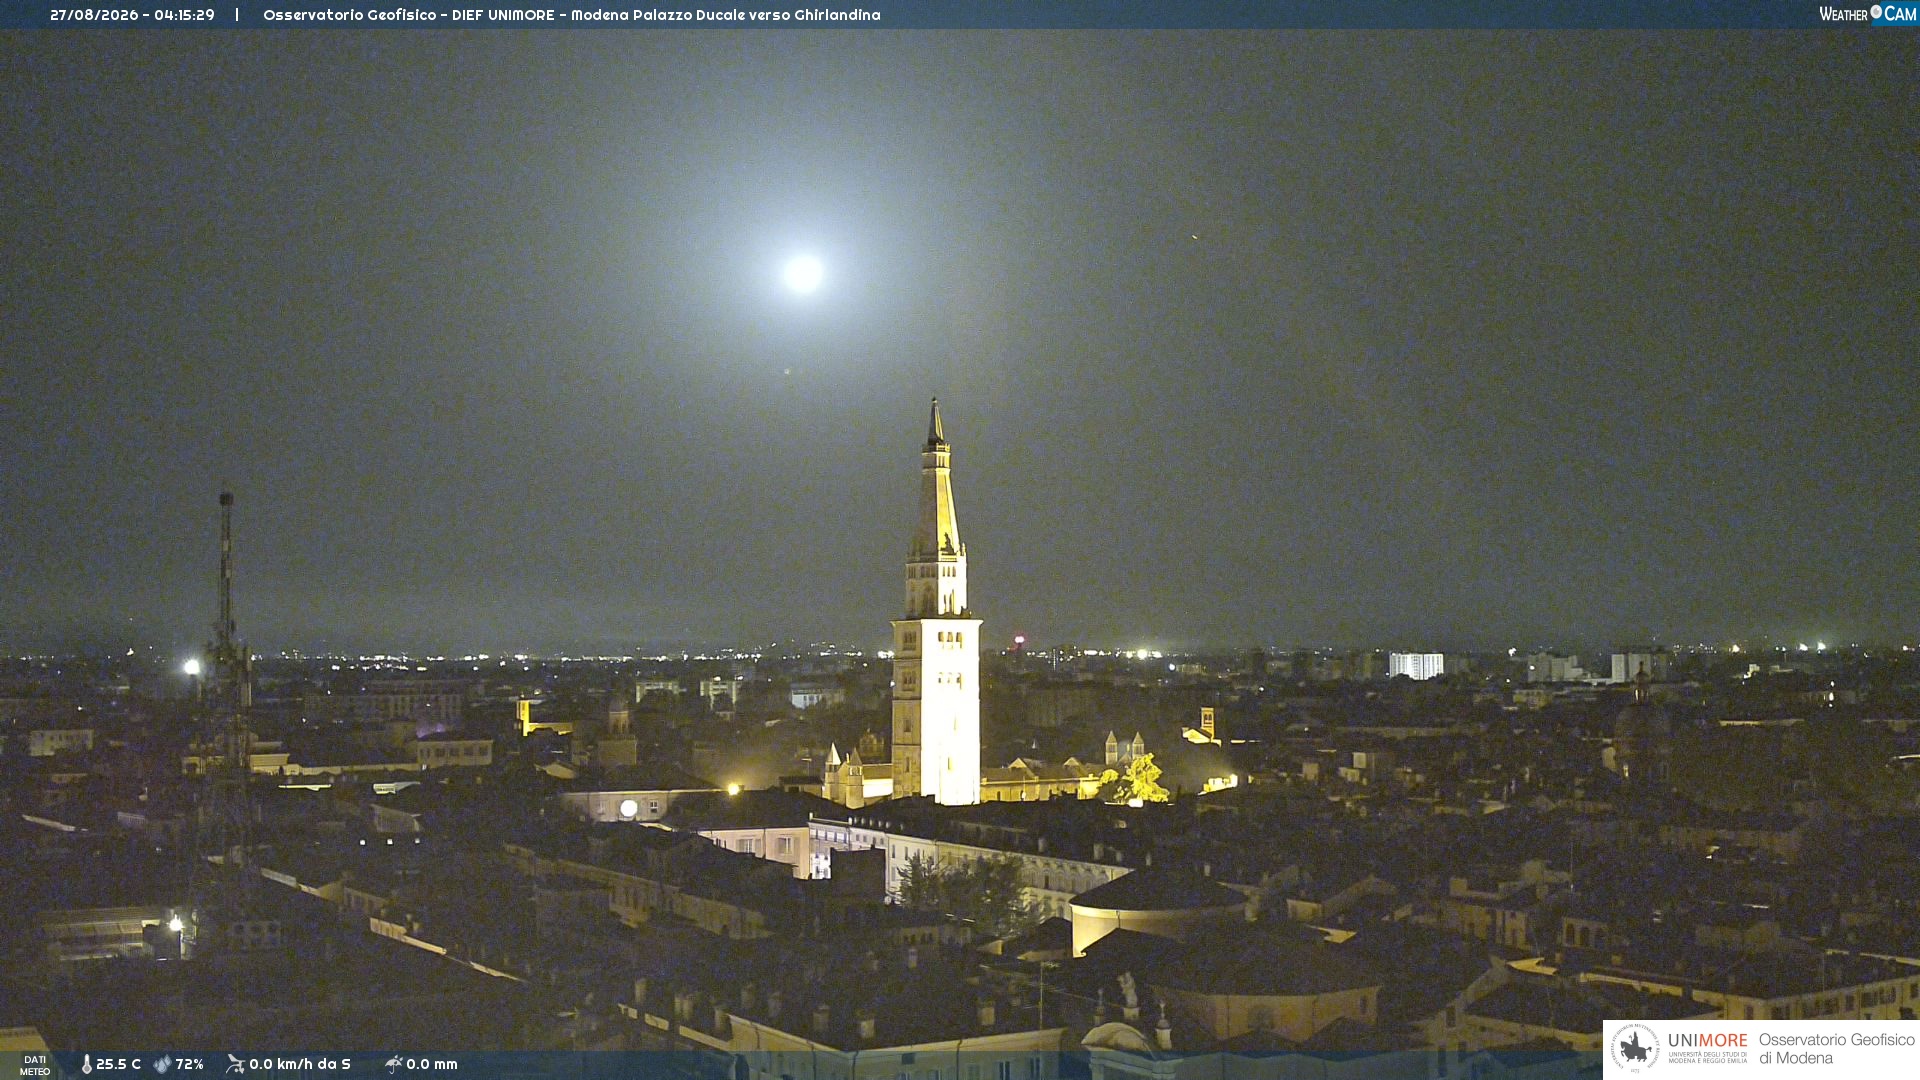Click the UNIMORE wordmark
This screenshot has width=1920, height=1080.
coord(1708,1041)
